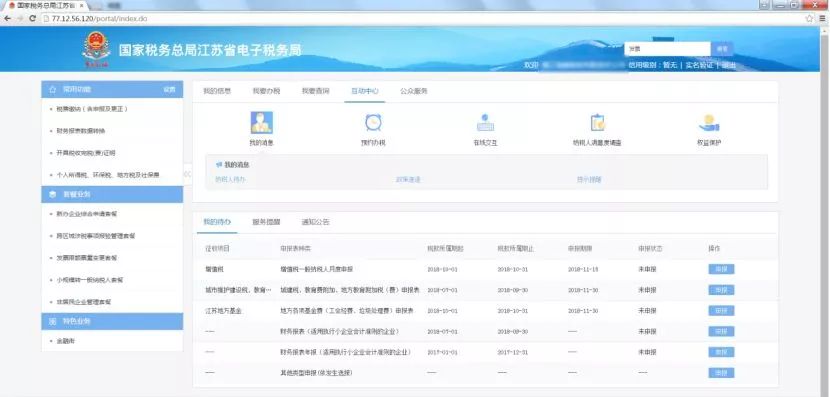Select the 我的待办 tab
This screenshot has height=397, width=830.
pos(217,222)
